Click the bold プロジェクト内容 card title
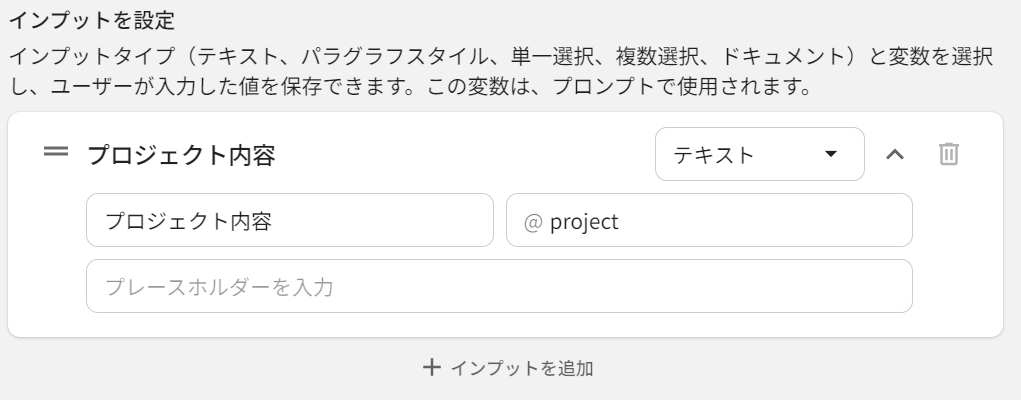1021x400 pixels. pos(180,155)
